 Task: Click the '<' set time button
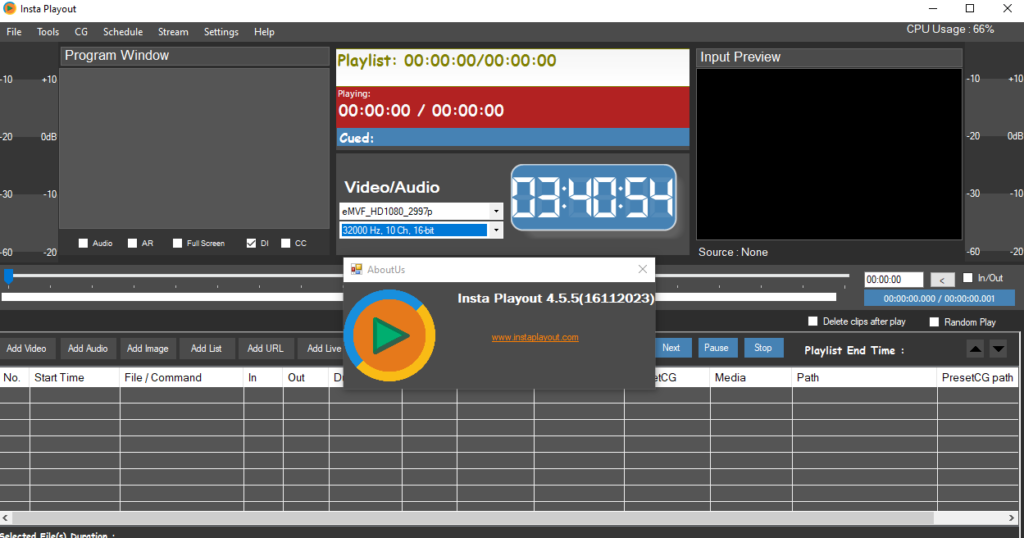(x=942, y=280)
